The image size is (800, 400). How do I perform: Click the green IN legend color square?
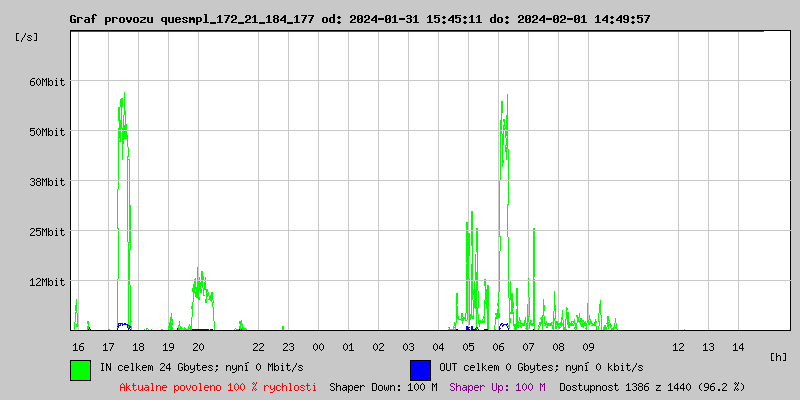point(80,369)
